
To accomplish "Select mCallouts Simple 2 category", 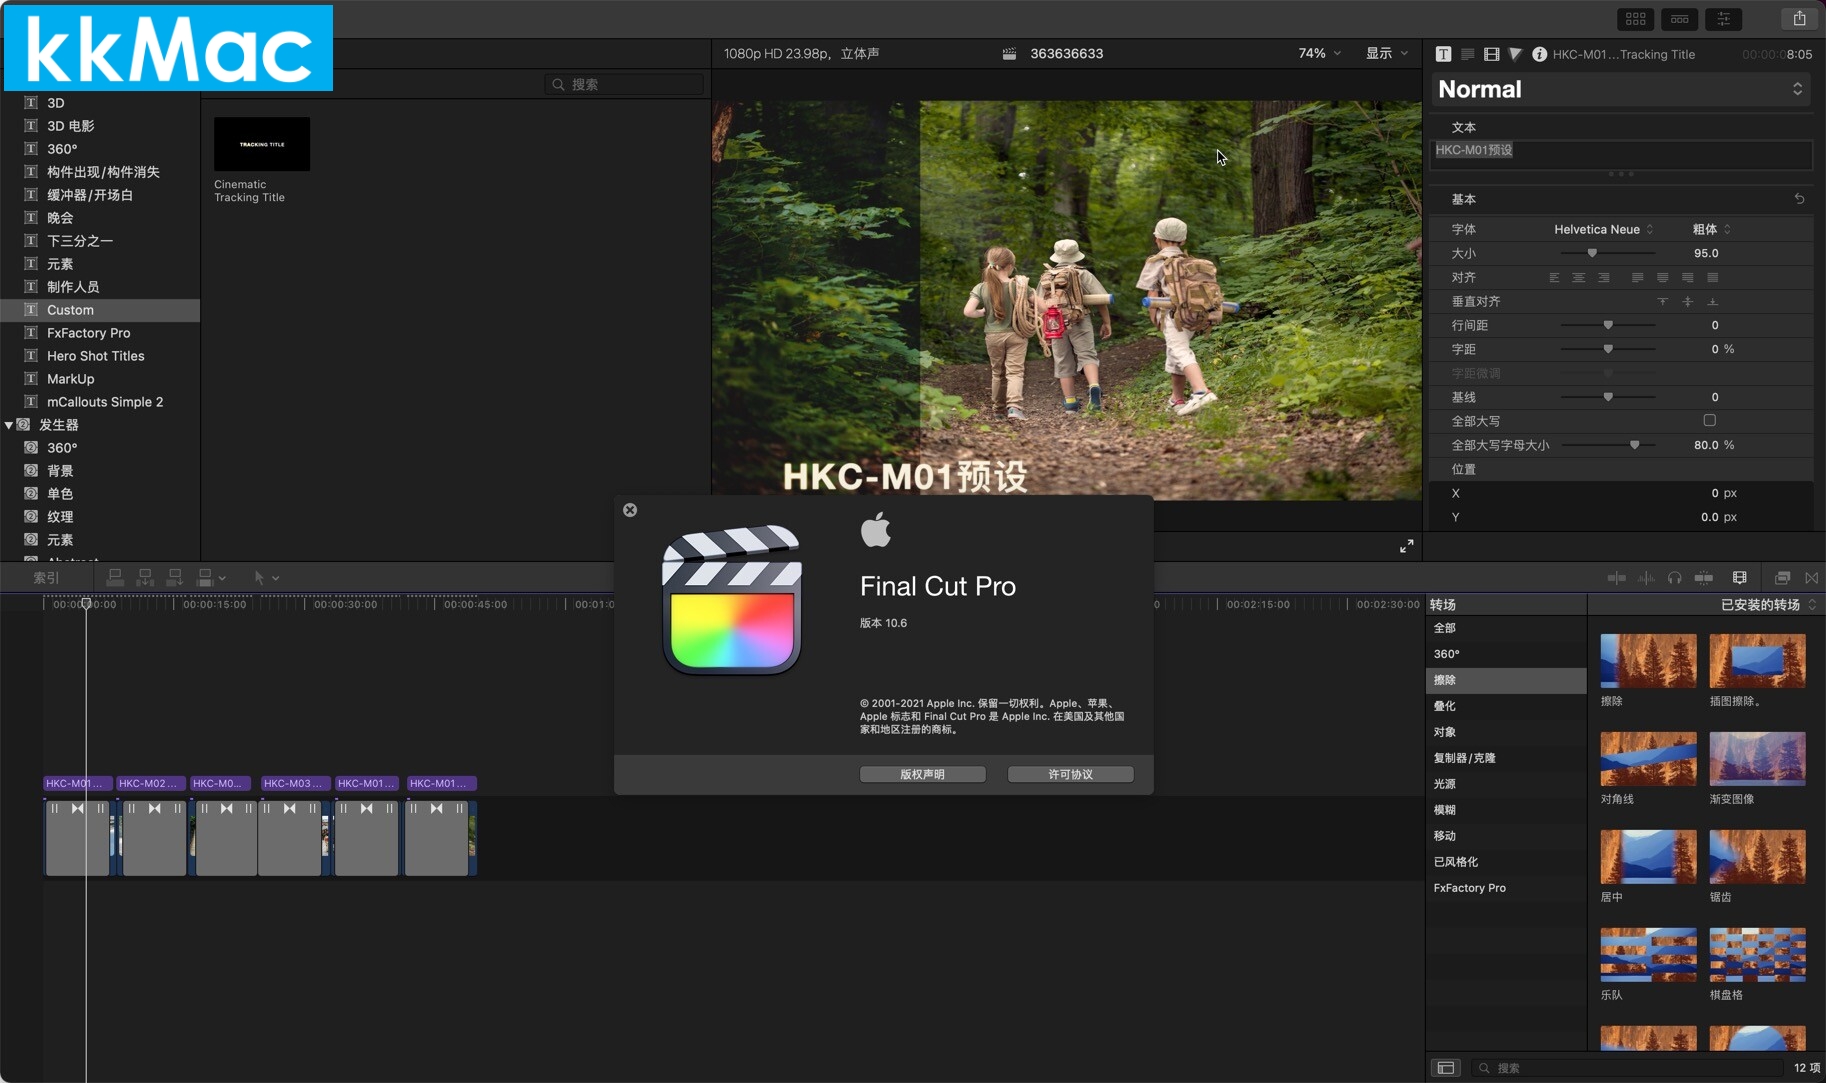I will 100,402.
